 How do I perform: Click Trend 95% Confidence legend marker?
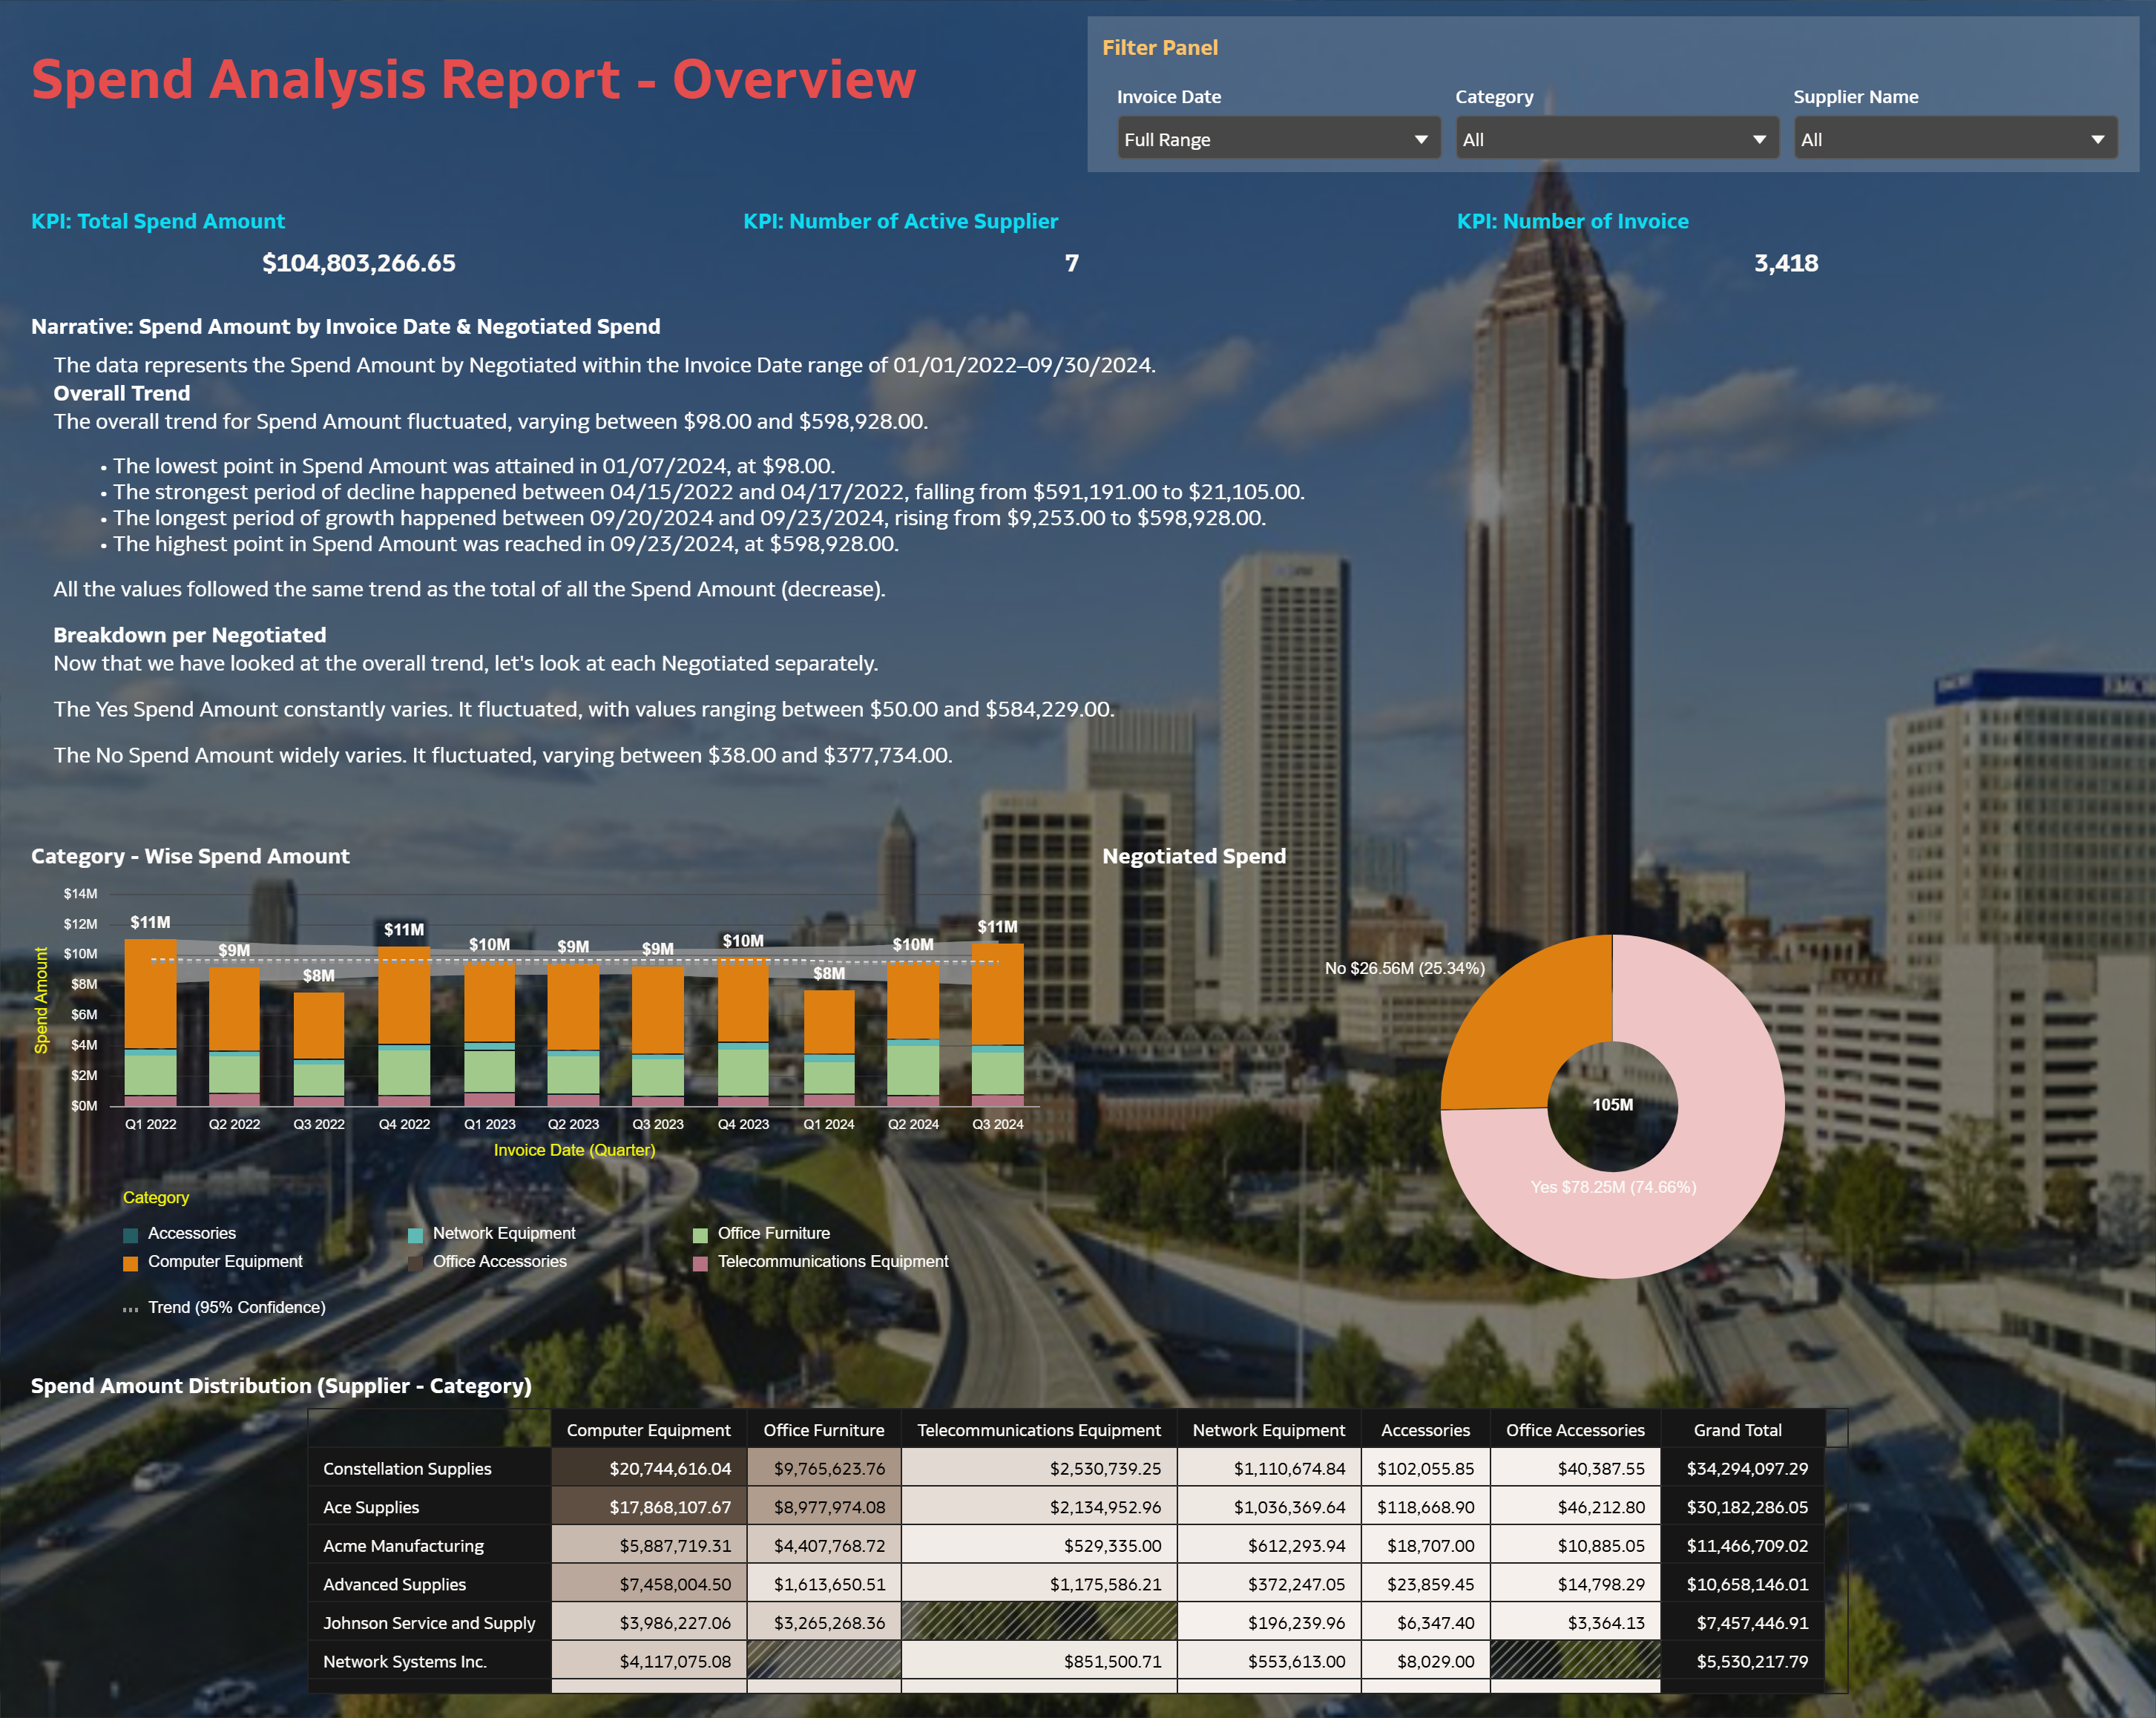tap(130, 1309)
